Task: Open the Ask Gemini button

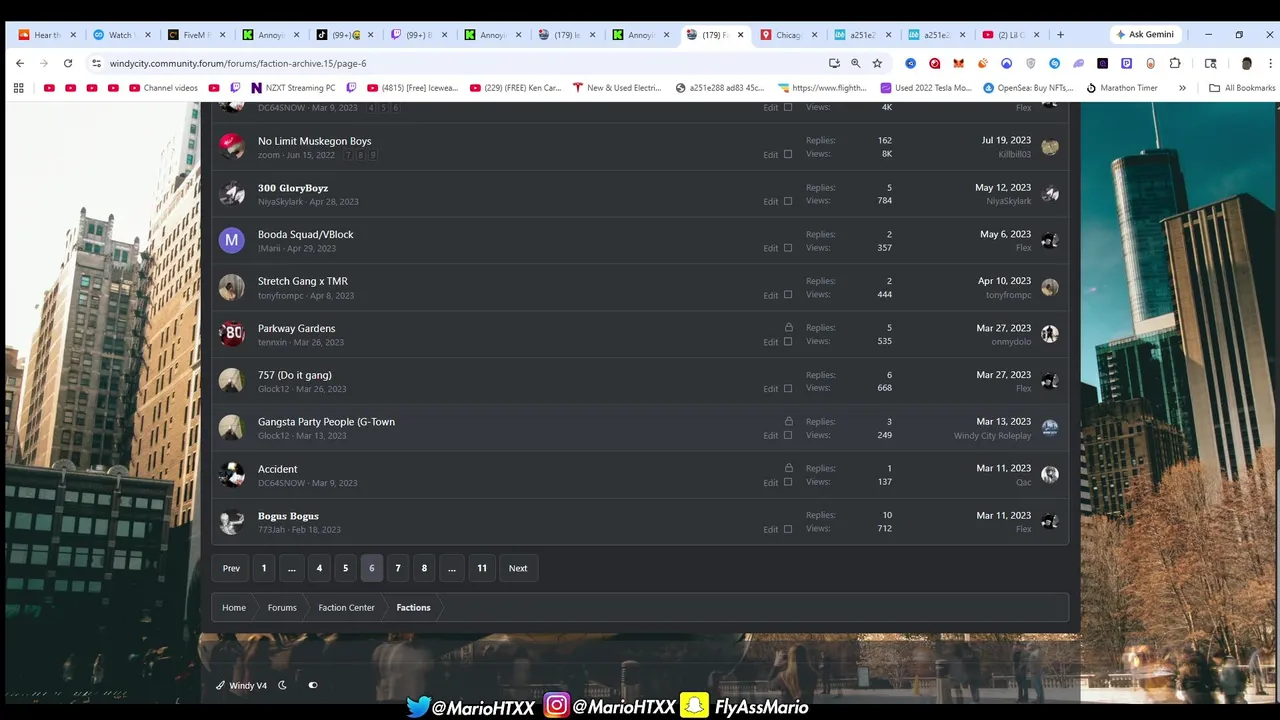Action: point(1146,35)
